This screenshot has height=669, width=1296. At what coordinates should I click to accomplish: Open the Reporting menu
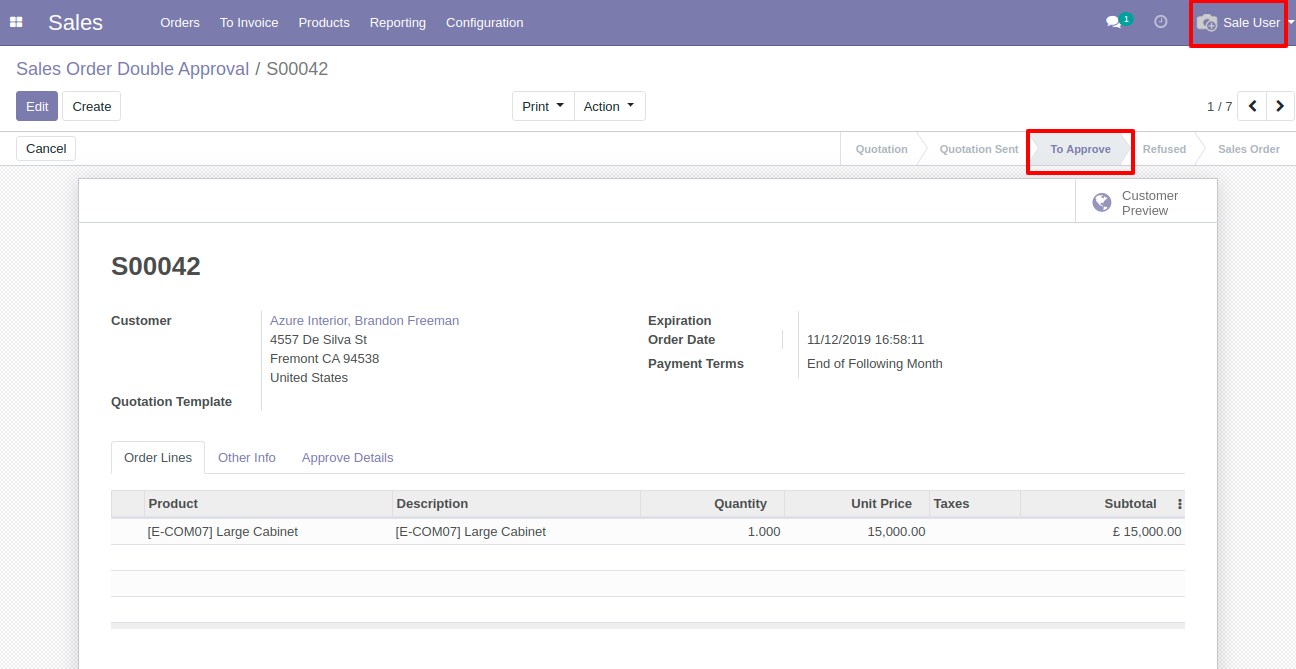click(397, 22)
